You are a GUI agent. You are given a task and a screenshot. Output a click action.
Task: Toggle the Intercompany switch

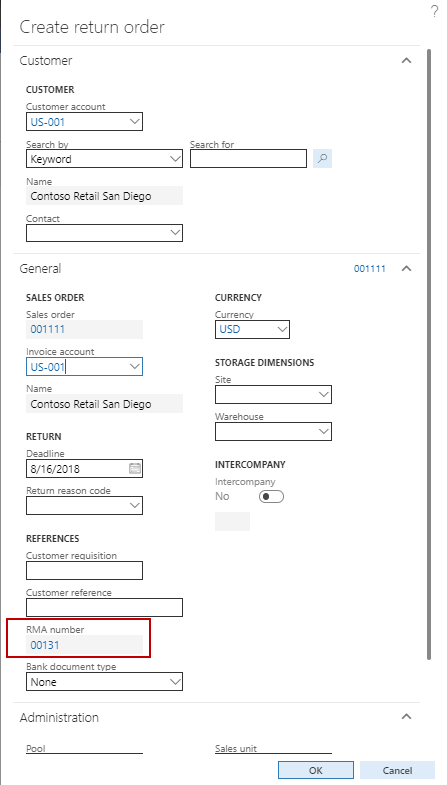(271, 496)
